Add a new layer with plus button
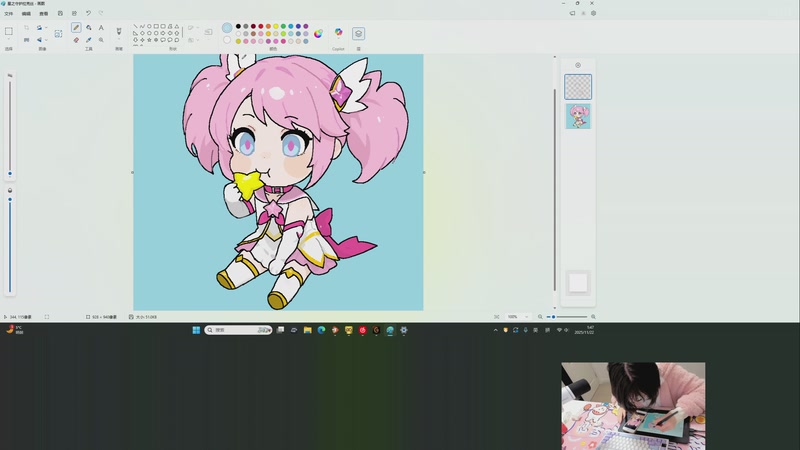The image size is (800, 450). tap(578, 65)
